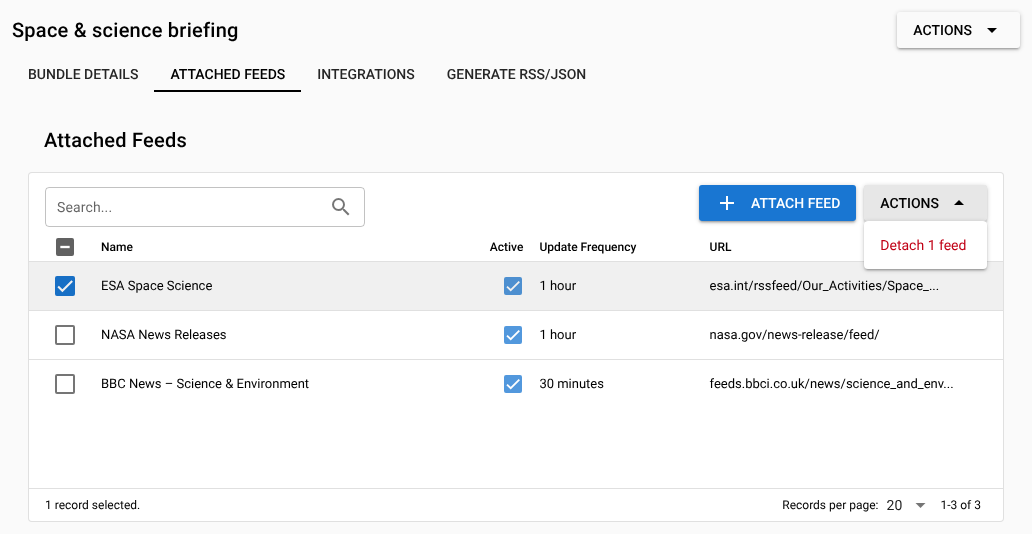Open the Records per page dropdown
The width and height of the screenshot is (1032, 534).
(x=906, y=505)
